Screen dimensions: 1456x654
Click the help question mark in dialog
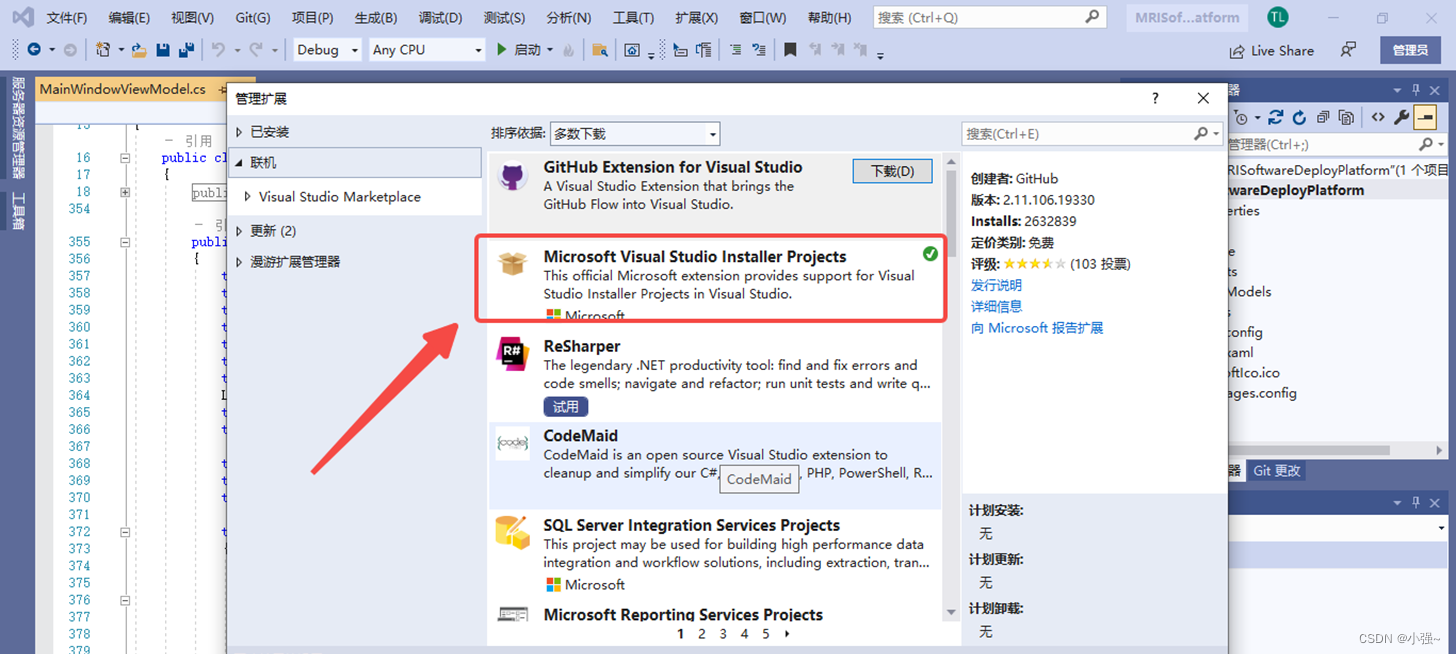click(1155, 98)
